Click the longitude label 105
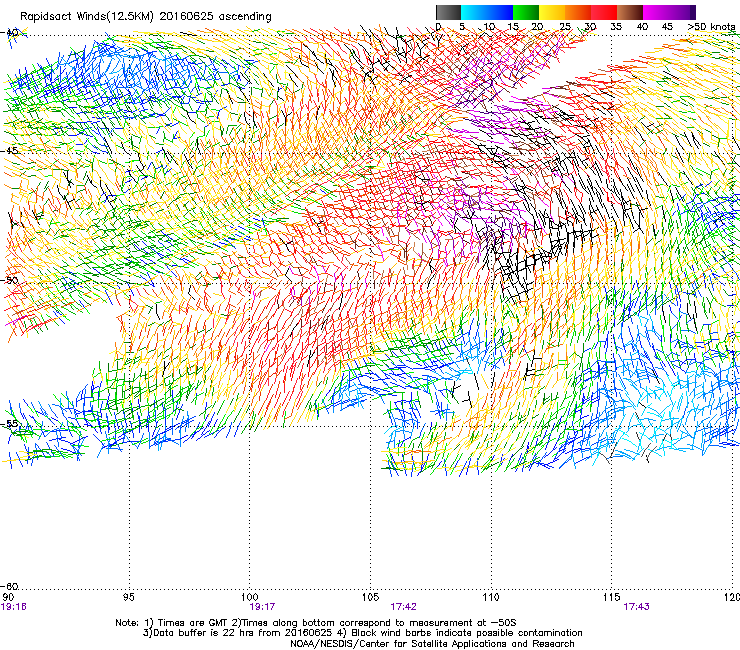The width and height of the screenshot is (740, 650). [370, 598]
